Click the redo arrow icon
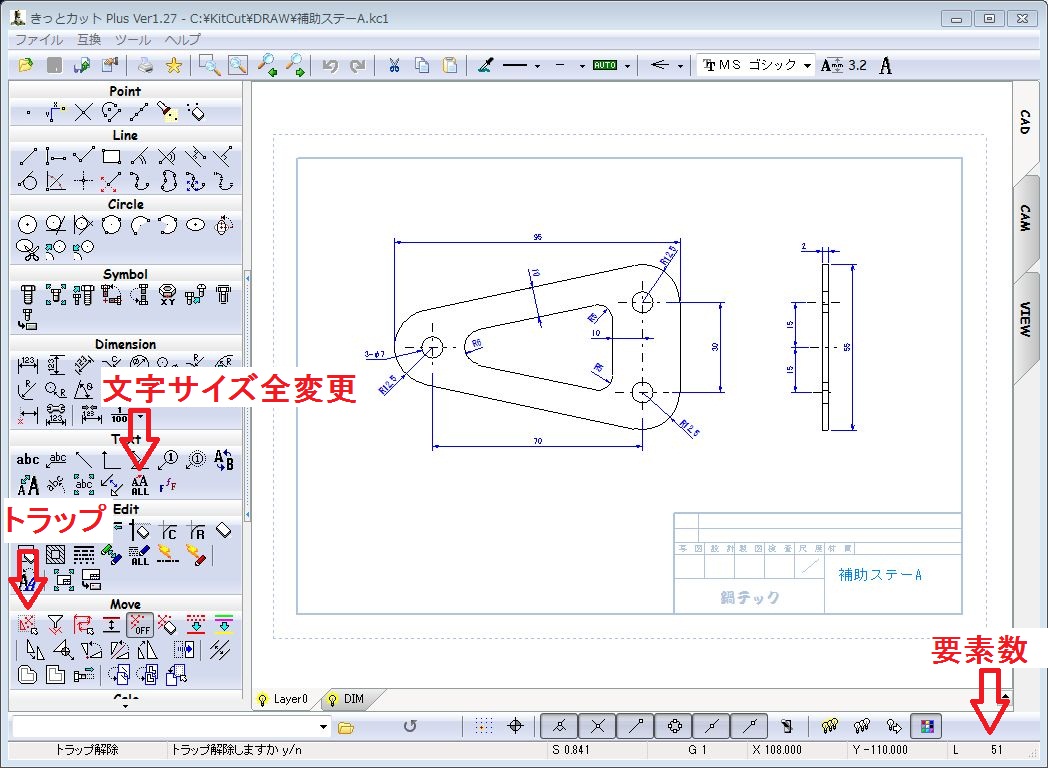1048x768 pixels. (x=358, y=65)
